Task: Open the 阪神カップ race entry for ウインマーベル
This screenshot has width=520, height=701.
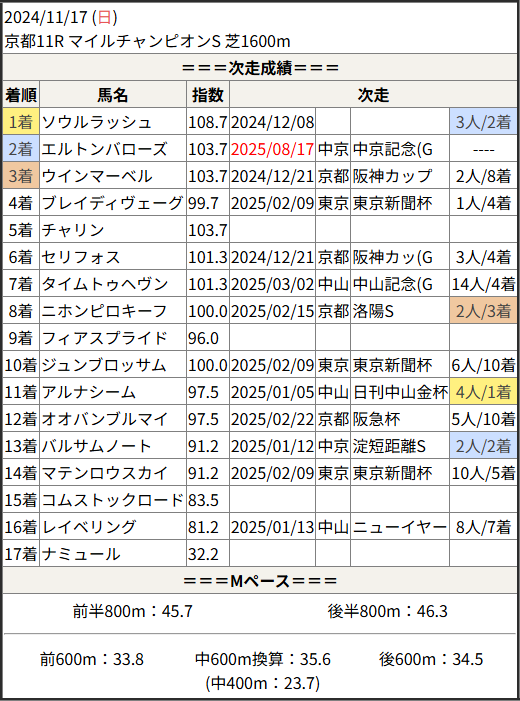Action: click(x=392, y=176)
